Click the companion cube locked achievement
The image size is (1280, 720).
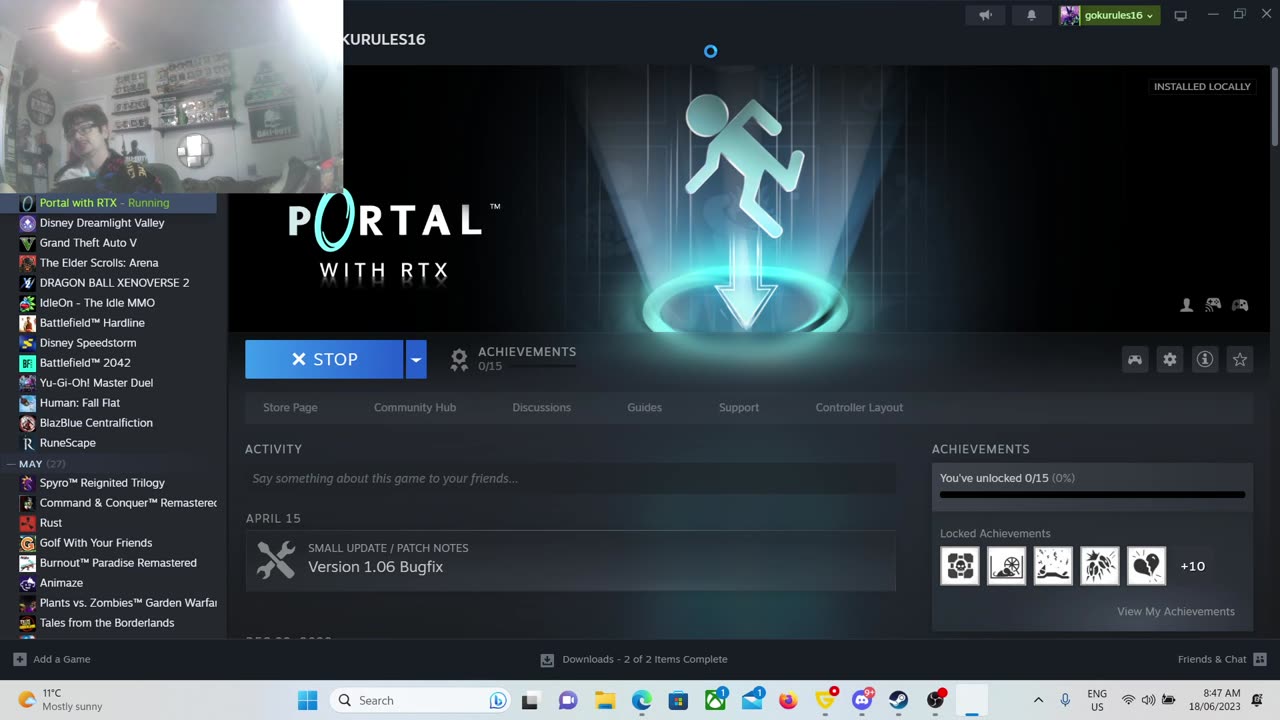960,566
